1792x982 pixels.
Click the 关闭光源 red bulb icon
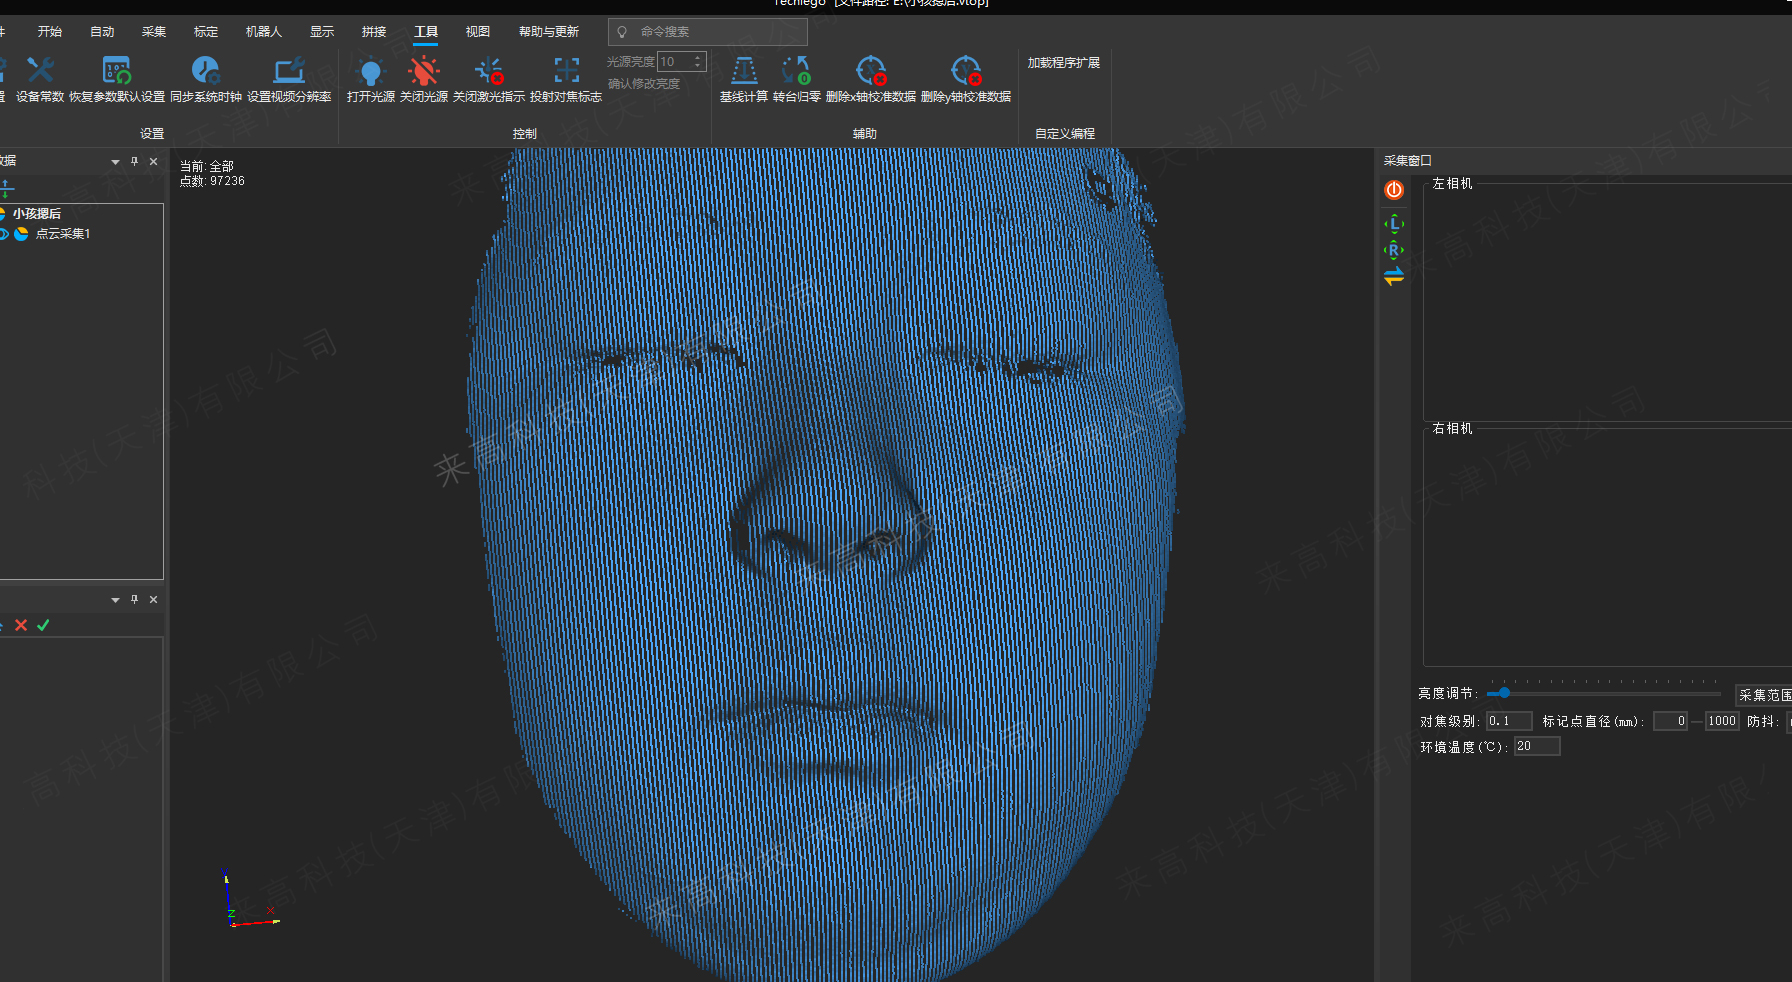coord(424,72)
